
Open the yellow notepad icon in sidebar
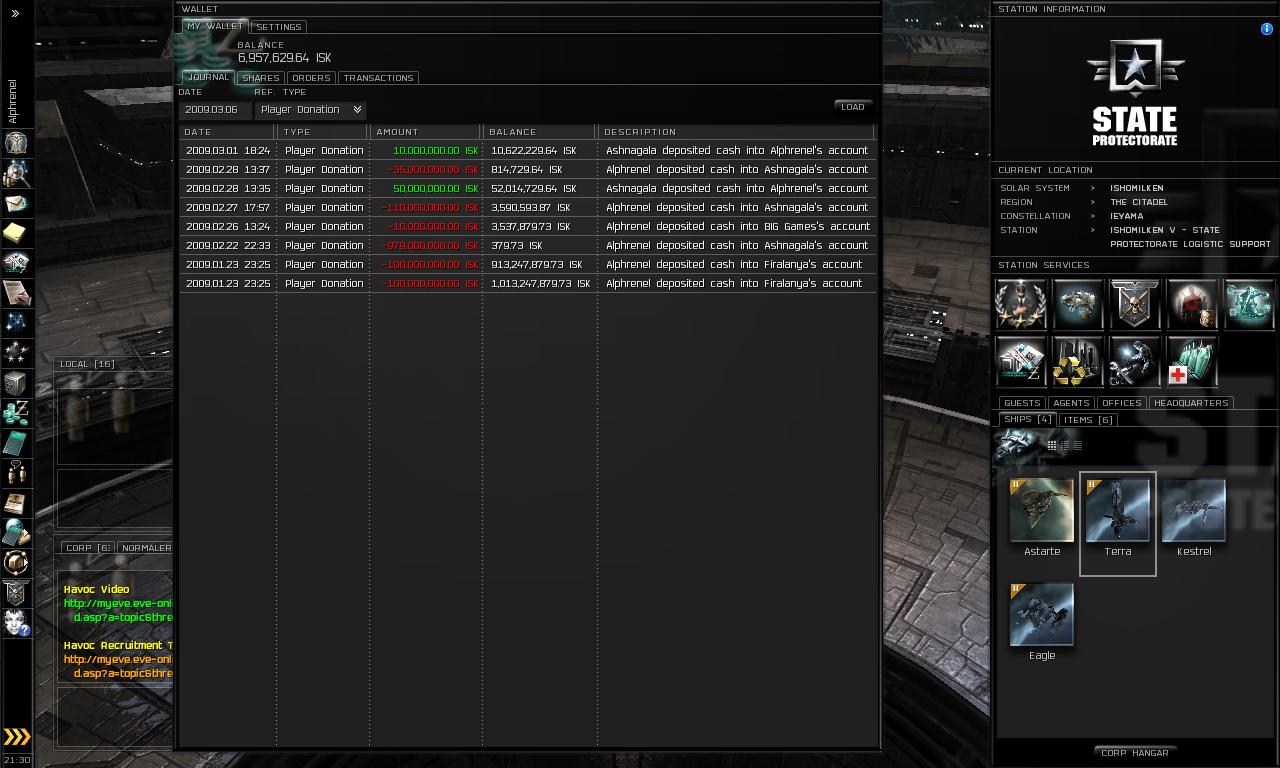click(16, 233)
